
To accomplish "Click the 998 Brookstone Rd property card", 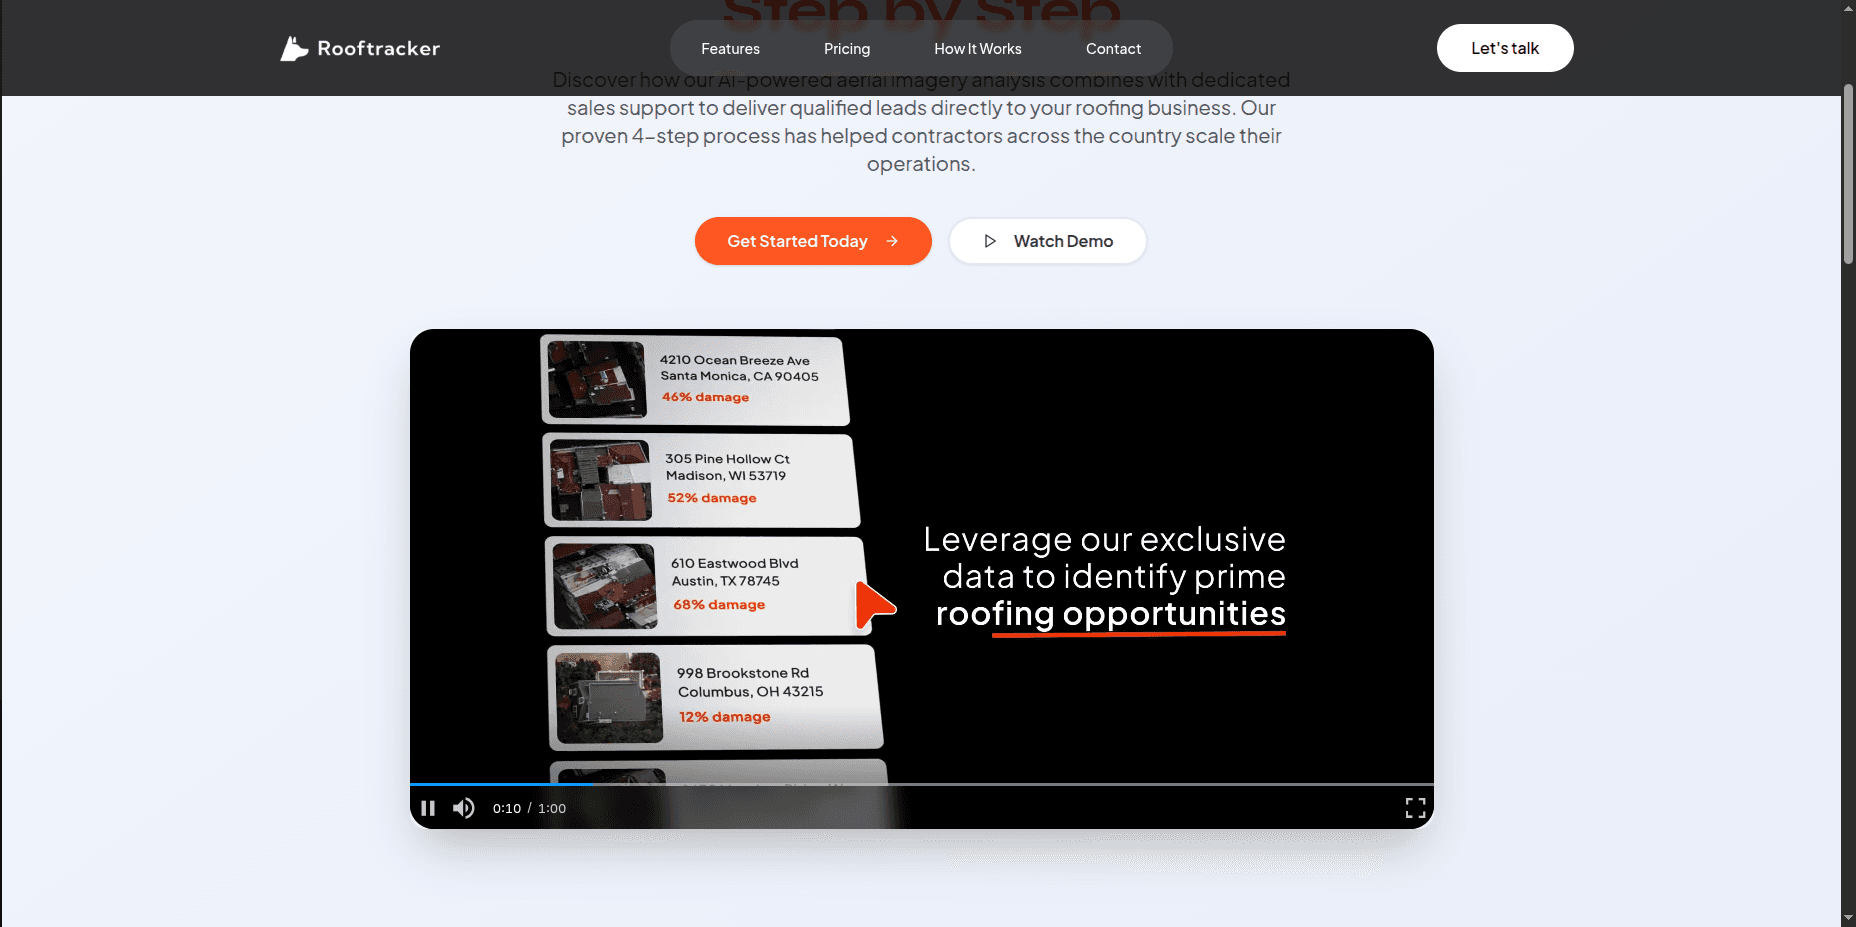I will [x=715, y=697].
